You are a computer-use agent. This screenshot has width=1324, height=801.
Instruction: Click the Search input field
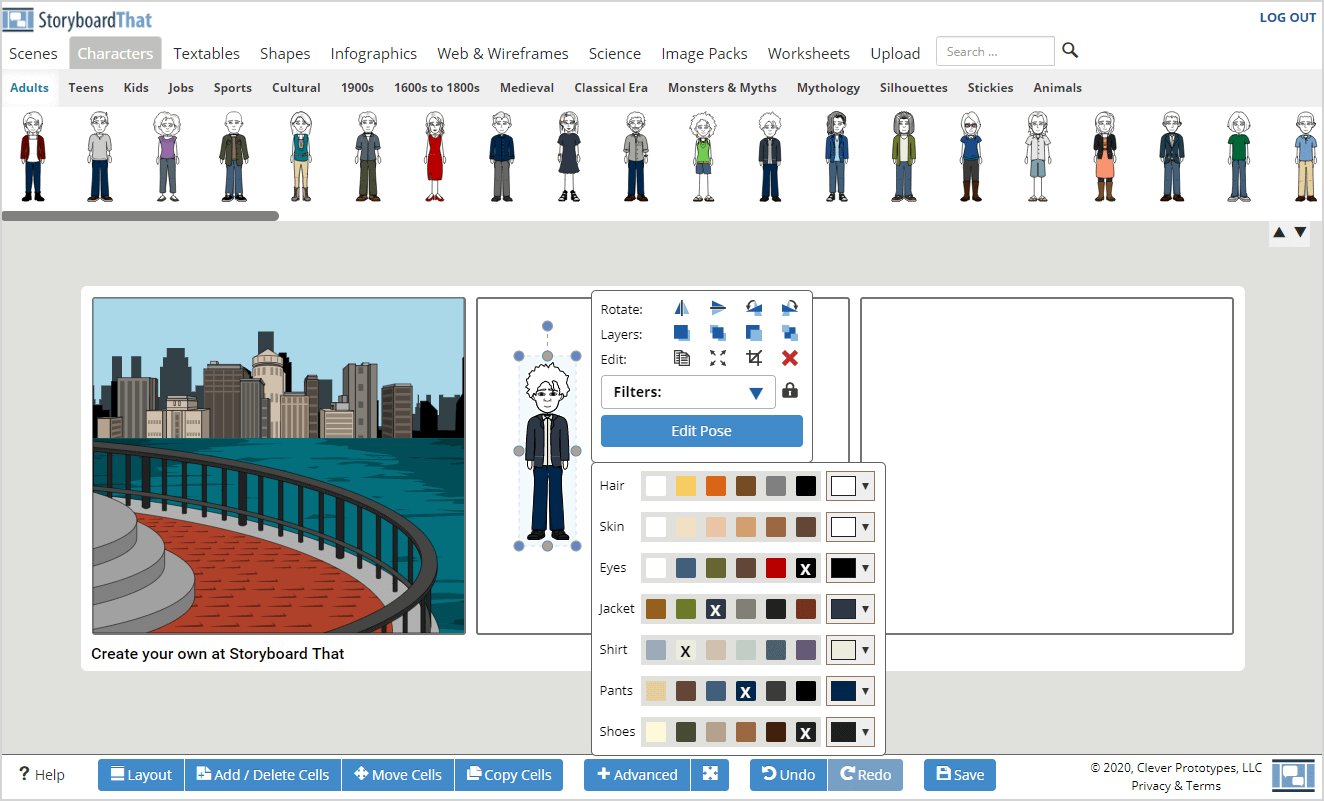coord(994,52)
